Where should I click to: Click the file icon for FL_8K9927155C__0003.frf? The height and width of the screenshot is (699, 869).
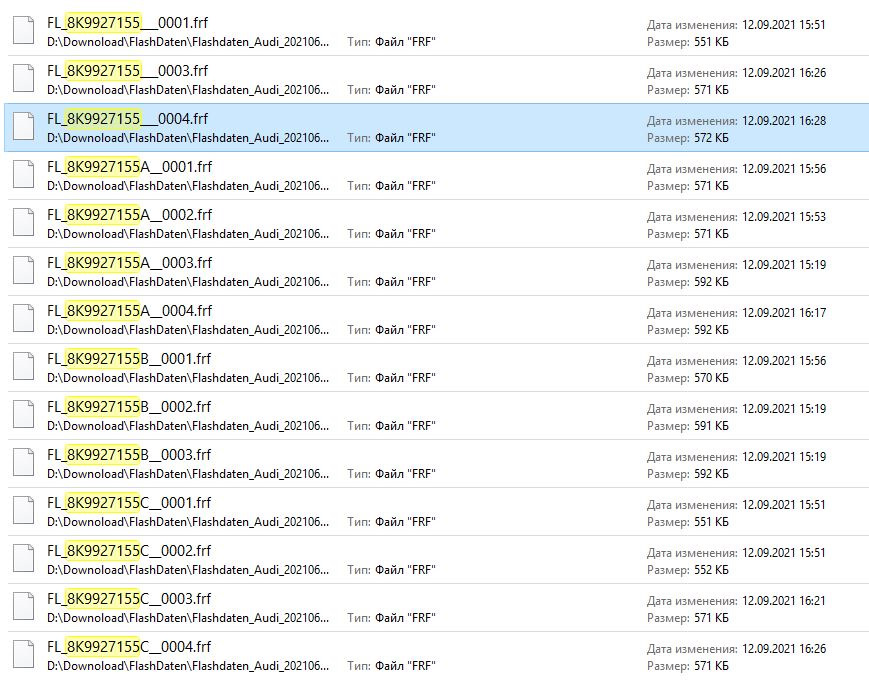tap(24, 607)
